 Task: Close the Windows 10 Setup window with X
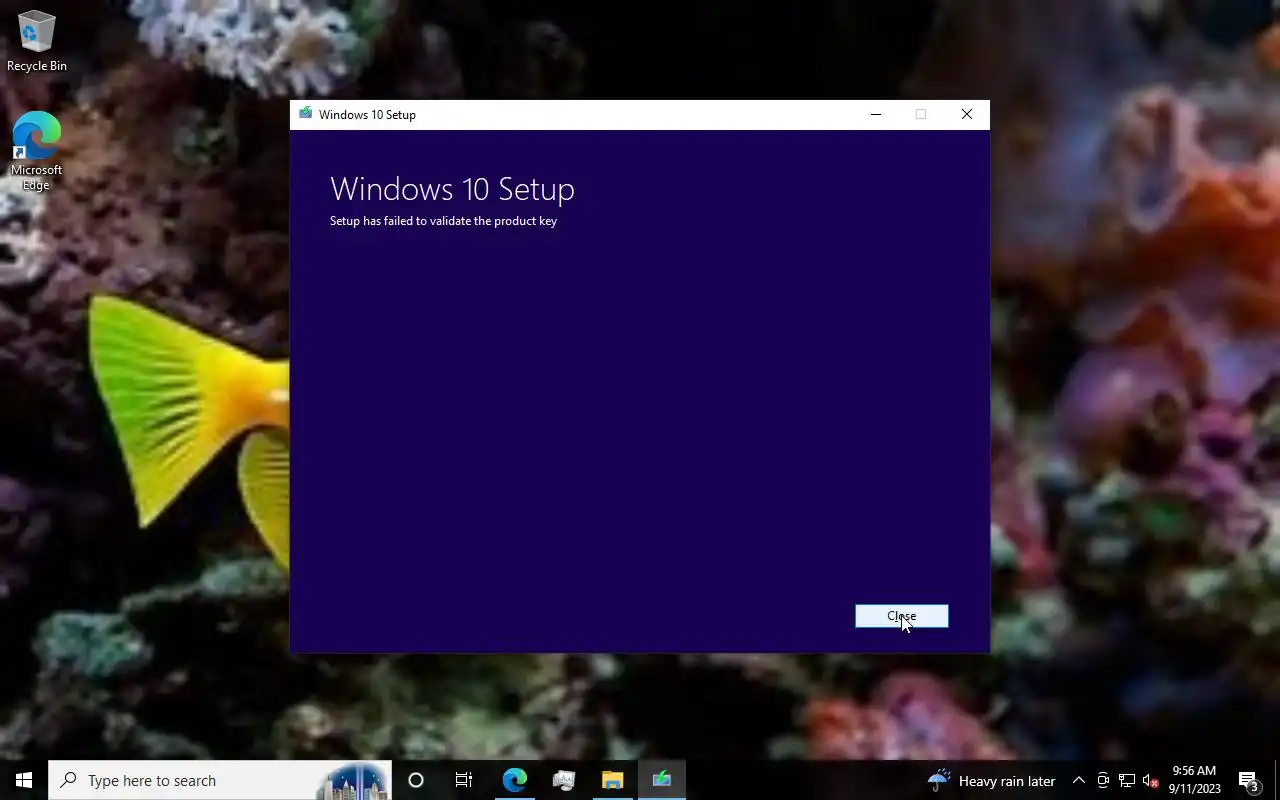[966, 114]
